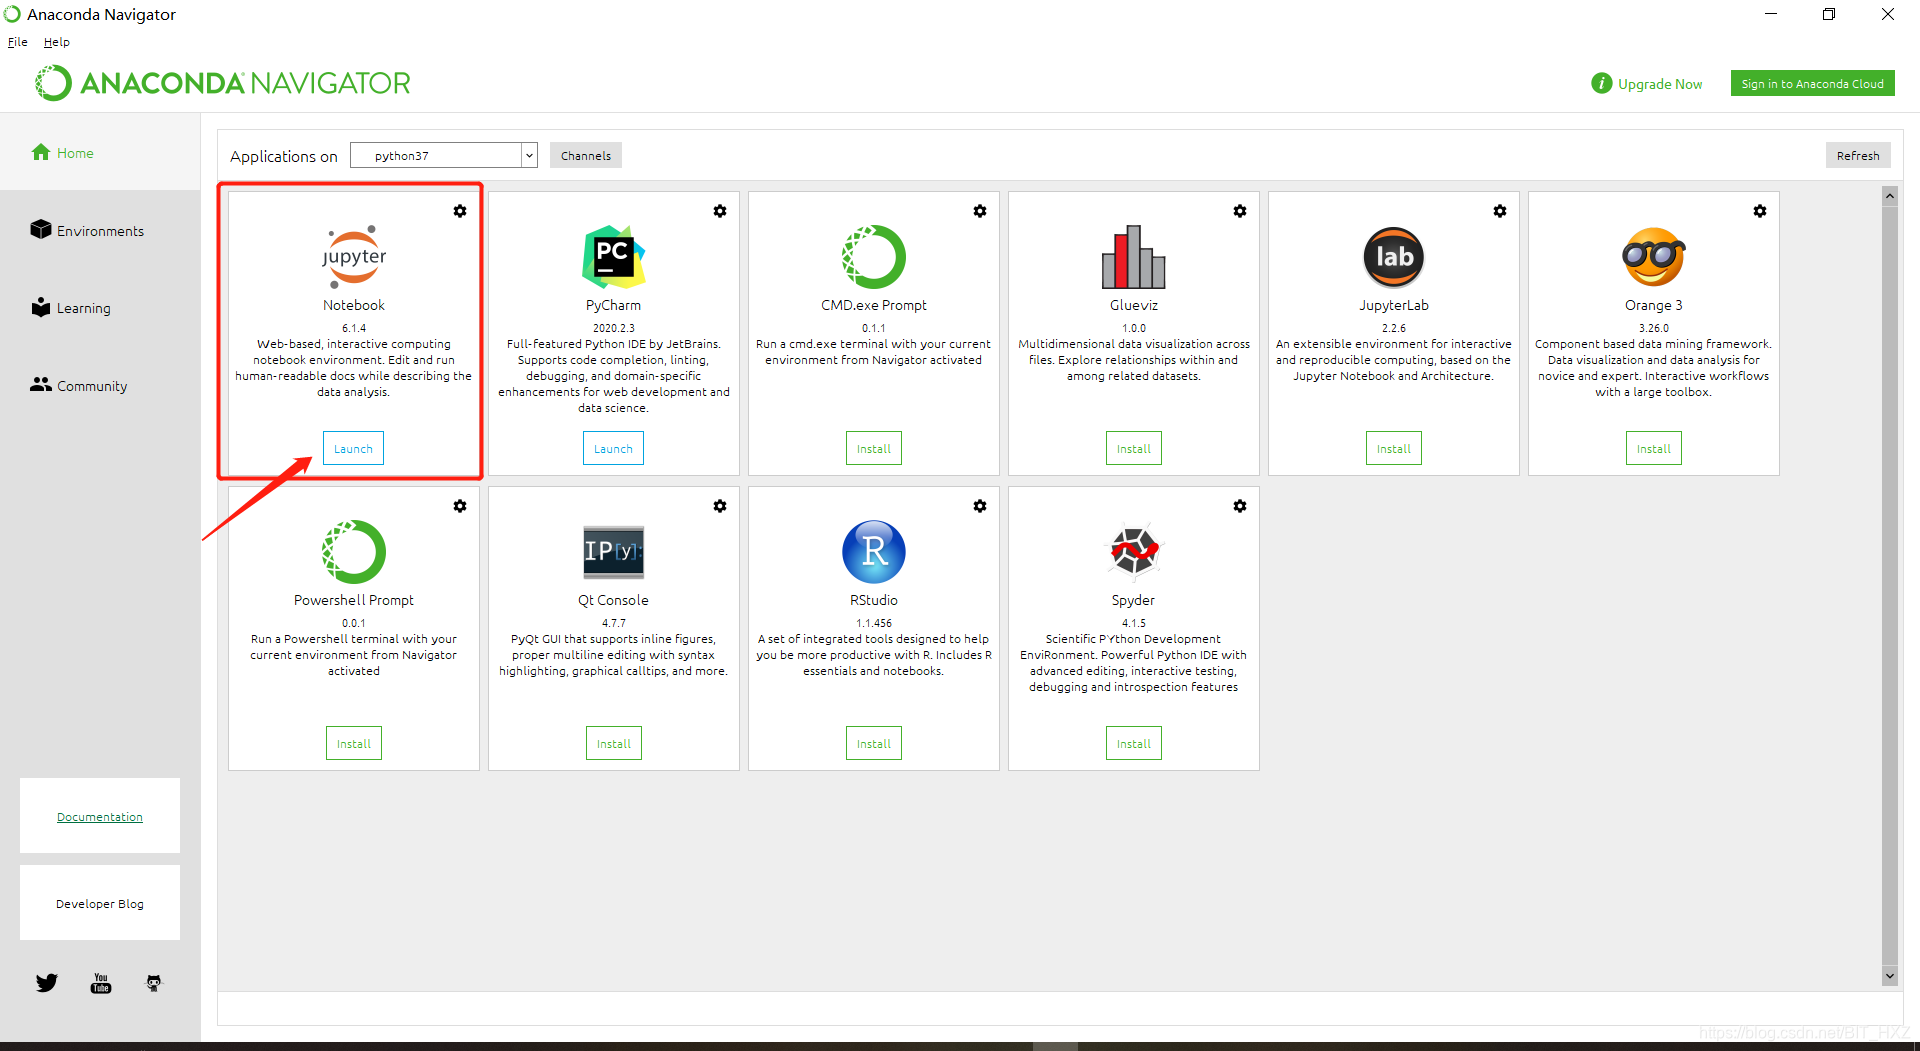Click the Qt Console IPython logo
This screenshot has height=1051, width=1920.
614,552
